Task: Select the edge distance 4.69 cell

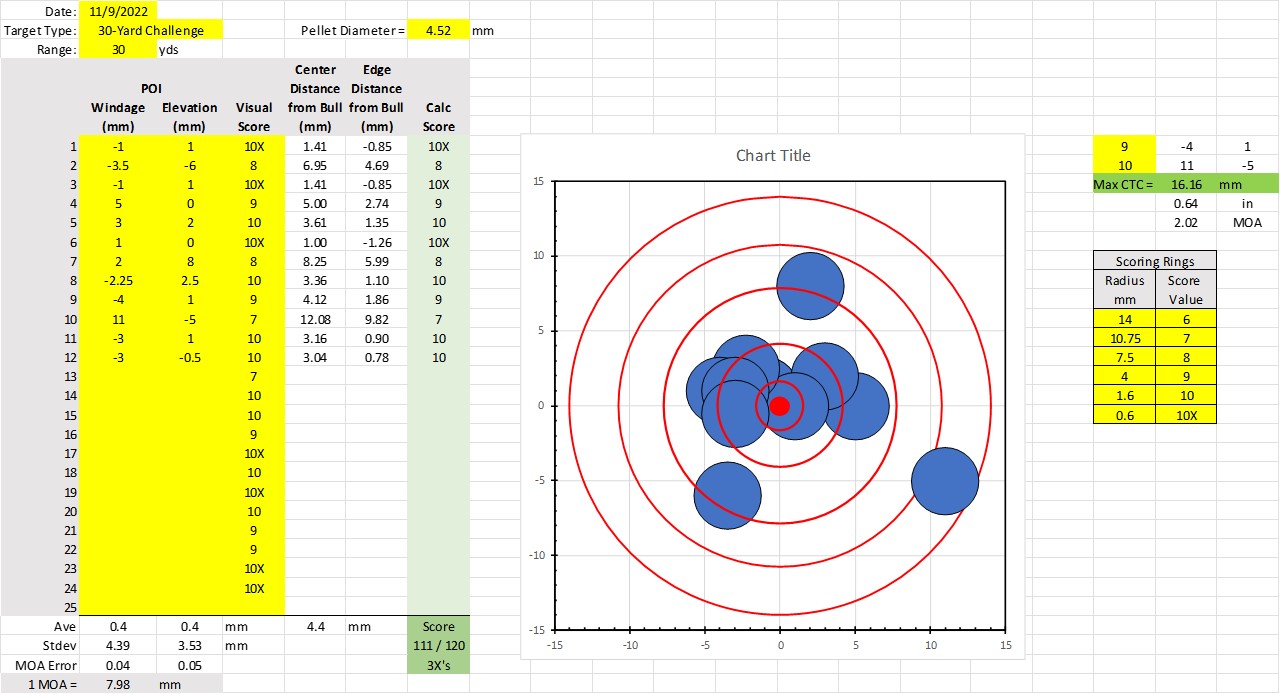Action: coord(377,165)
